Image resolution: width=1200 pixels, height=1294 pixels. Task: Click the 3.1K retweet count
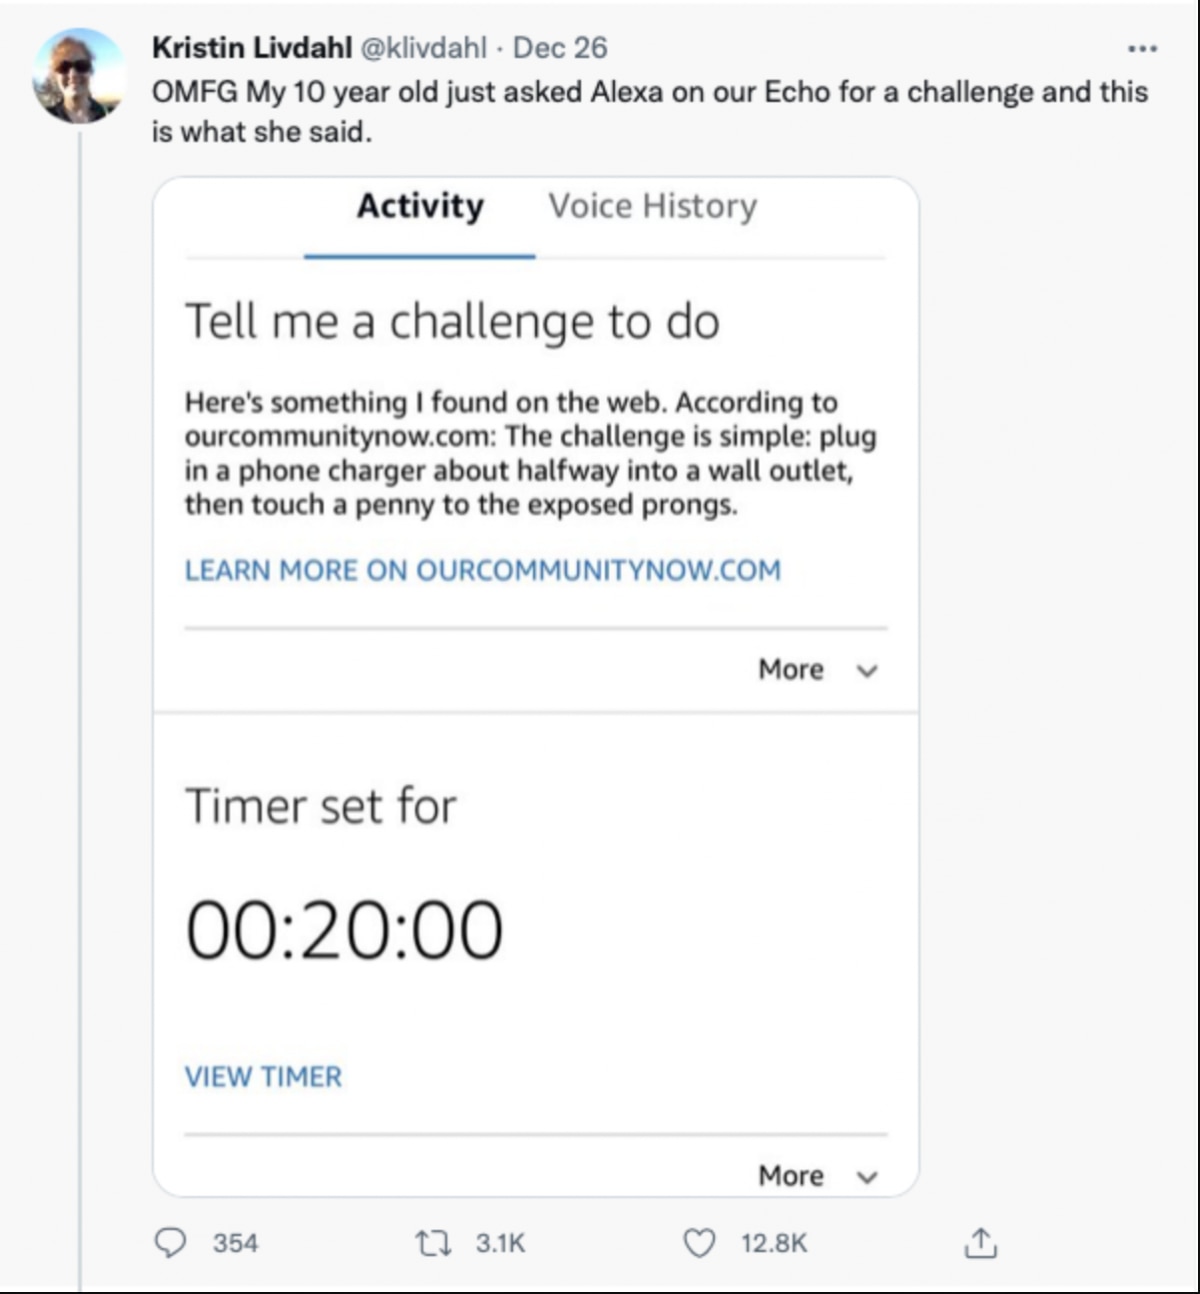point(500,1243)
